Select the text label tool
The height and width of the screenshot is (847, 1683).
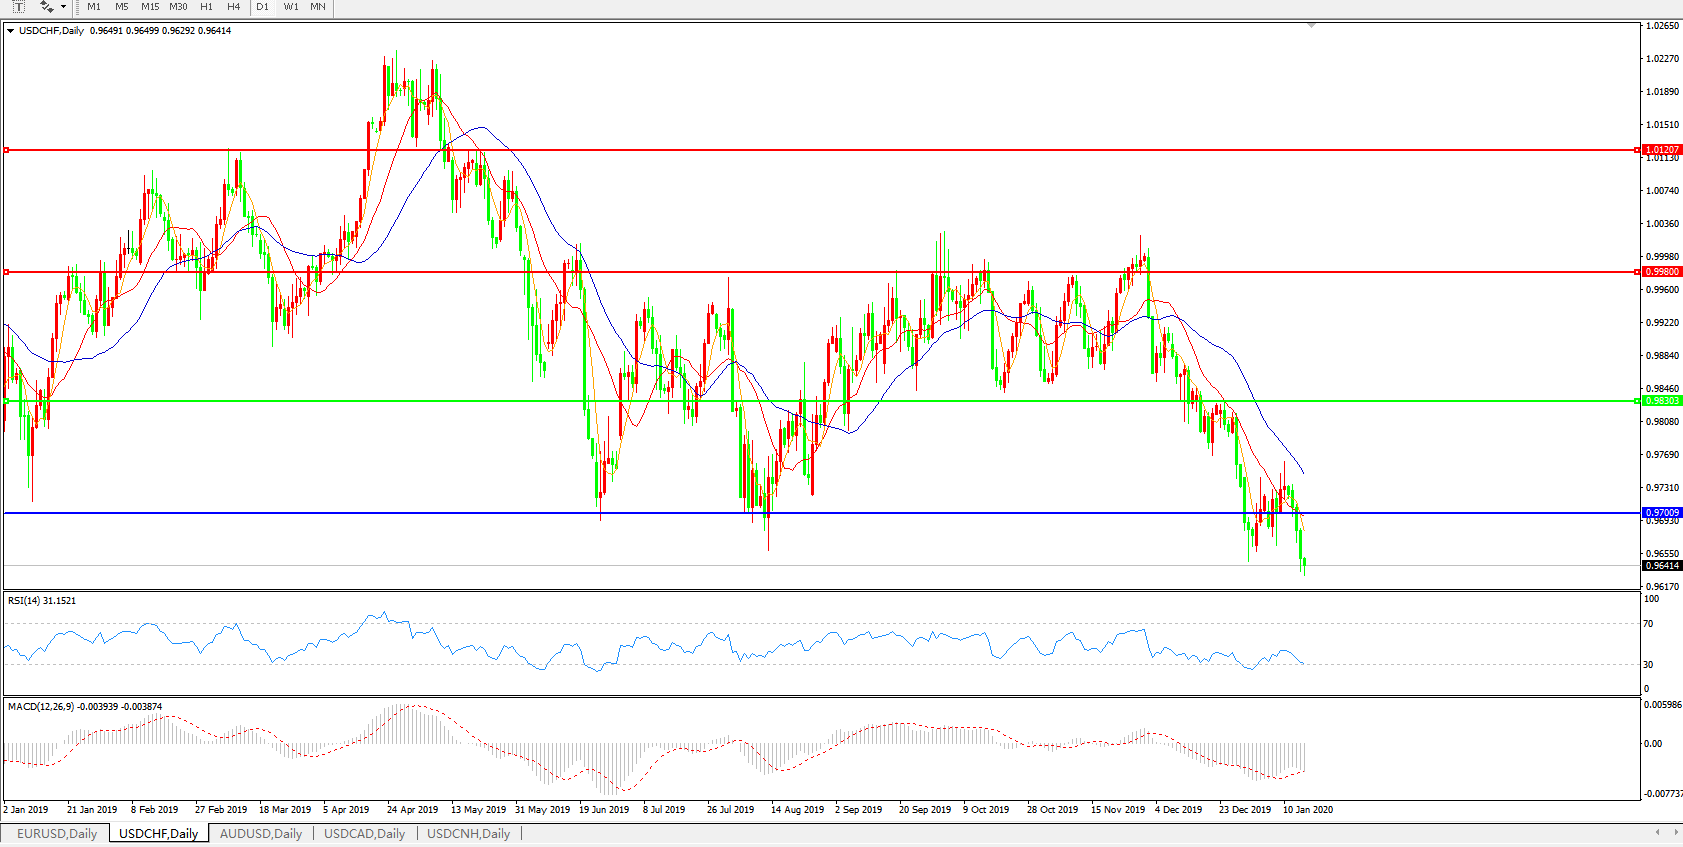click(x=18, y=7)
